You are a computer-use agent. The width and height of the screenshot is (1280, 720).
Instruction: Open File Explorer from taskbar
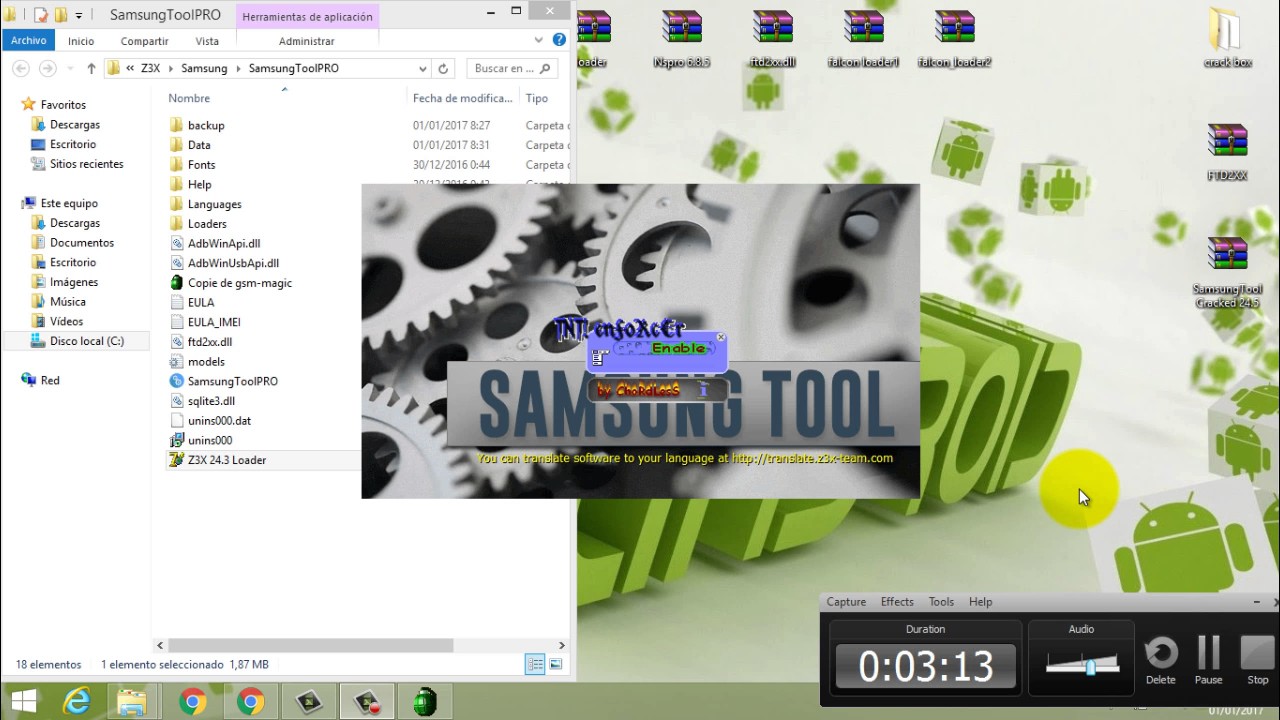tap(132, 702)
